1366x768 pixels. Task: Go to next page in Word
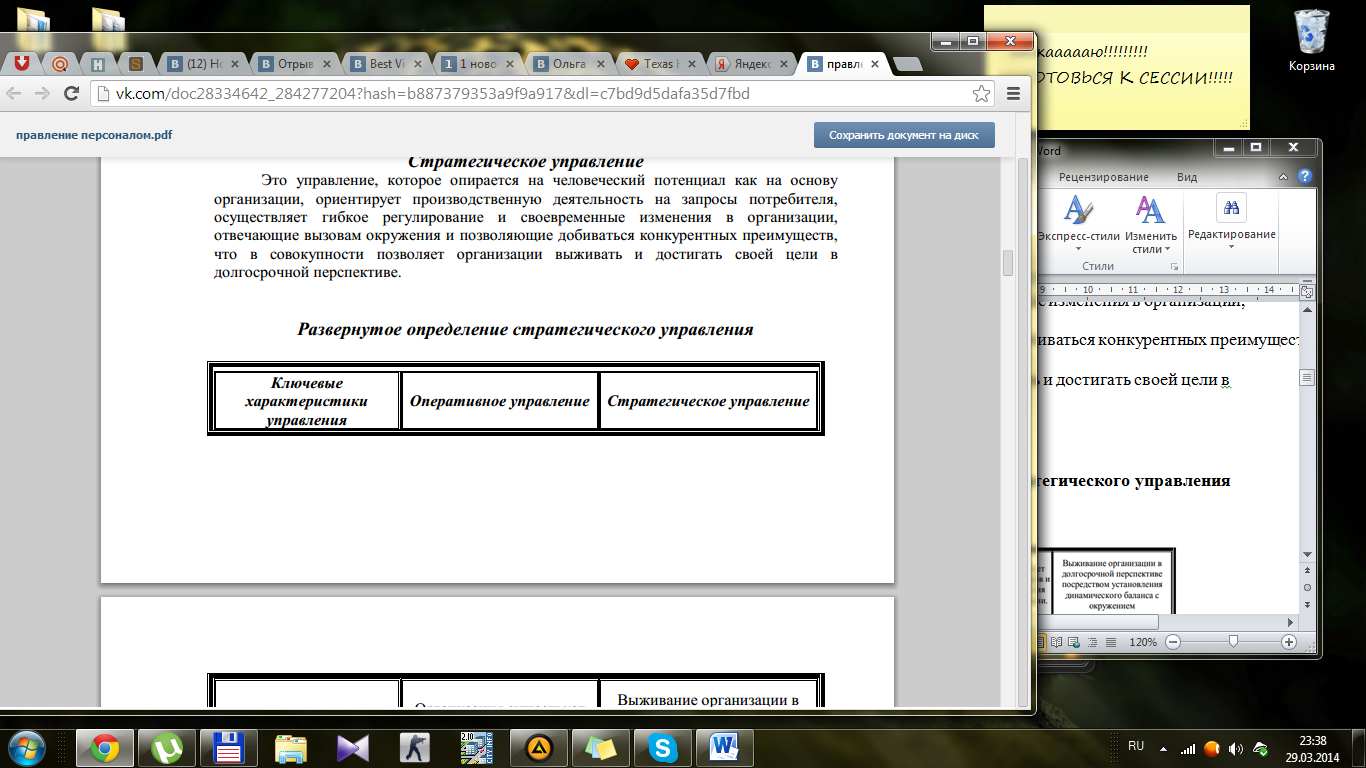pyautogui.click(x=1306, y=603)
